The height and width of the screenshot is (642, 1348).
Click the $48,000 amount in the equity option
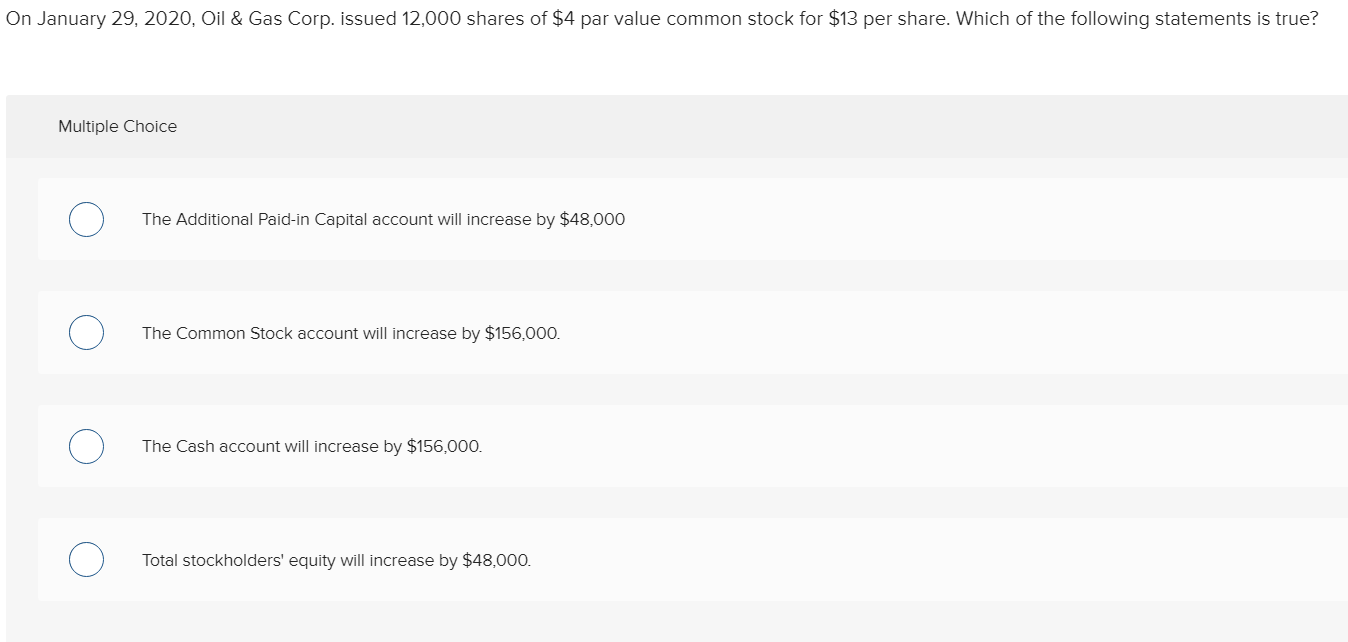tap(497, 560)
